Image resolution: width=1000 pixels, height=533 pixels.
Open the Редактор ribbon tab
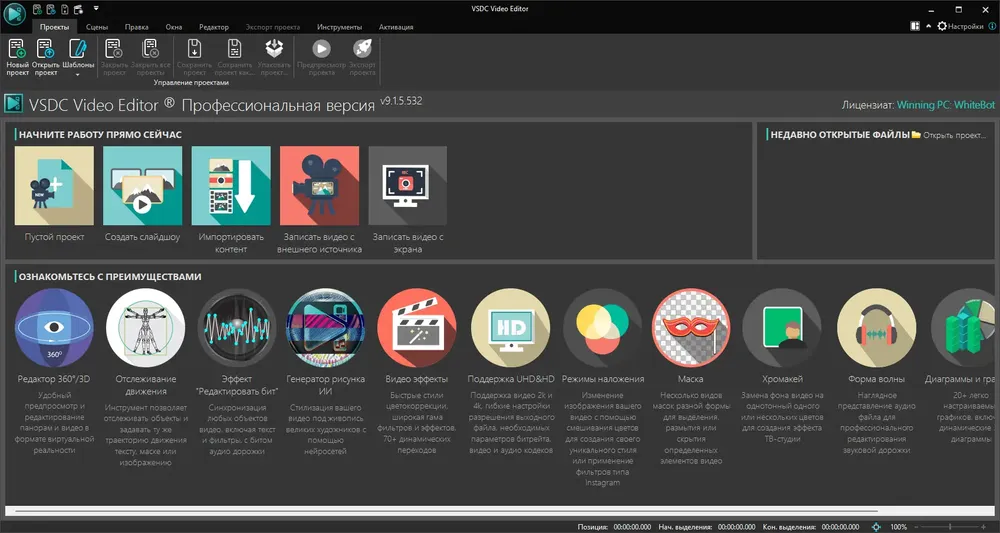pyautogui.click(x=214, y=27)
